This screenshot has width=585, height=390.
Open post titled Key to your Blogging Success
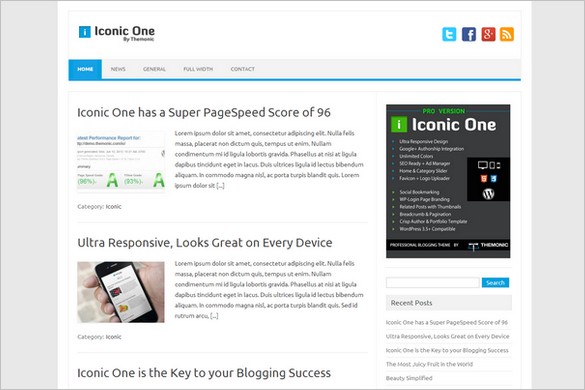pyautogui.click(x=204, y=373)
